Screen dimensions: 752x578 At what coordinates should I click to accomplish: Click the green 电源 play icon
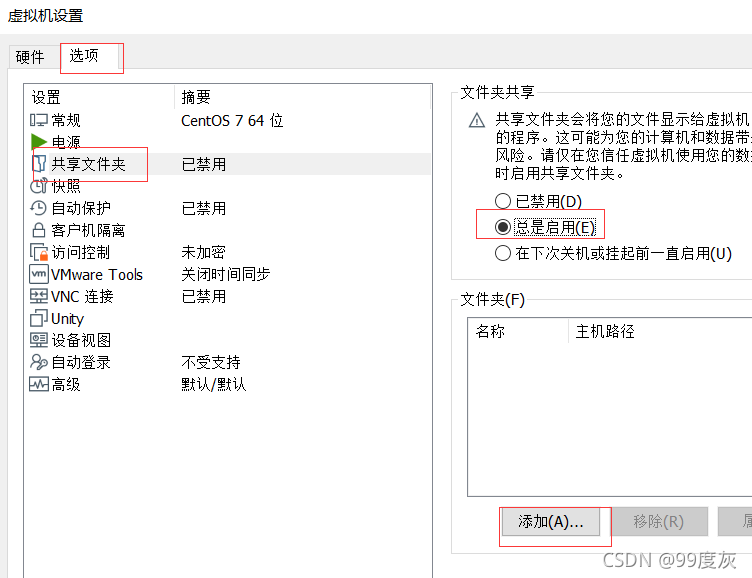pos(38,142)
